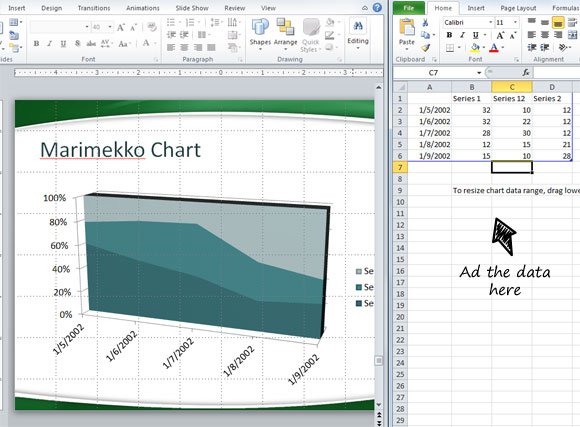Image resolution: width=580 pixels, height=427 pixels.
Task: Open the File tab in Excel
Action: pos(409,8)
